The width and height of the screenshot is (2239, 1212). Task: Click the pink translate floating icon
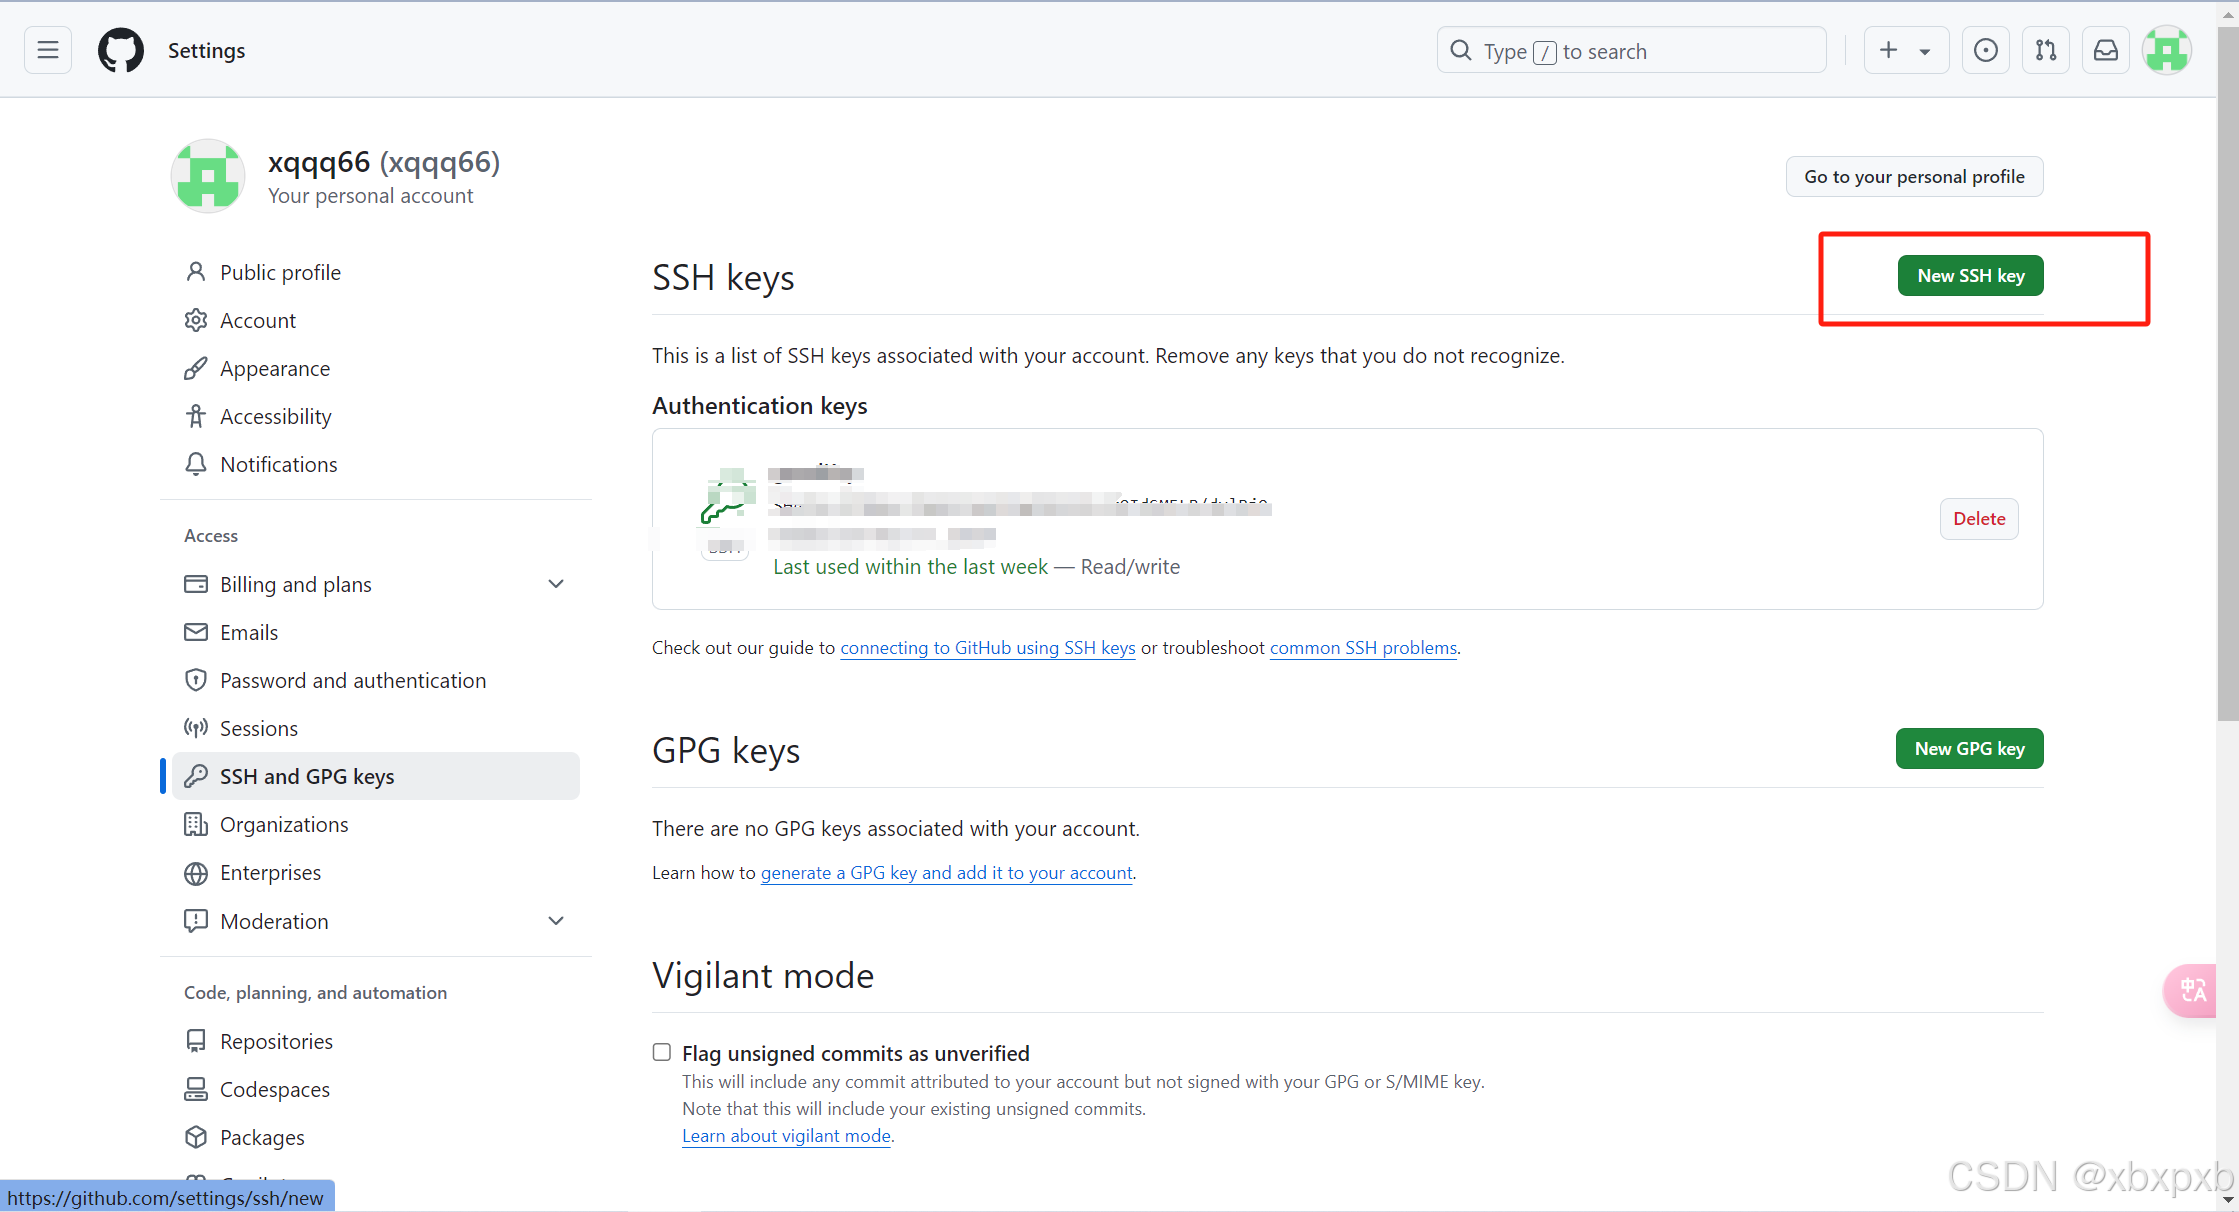point(2192,990)
